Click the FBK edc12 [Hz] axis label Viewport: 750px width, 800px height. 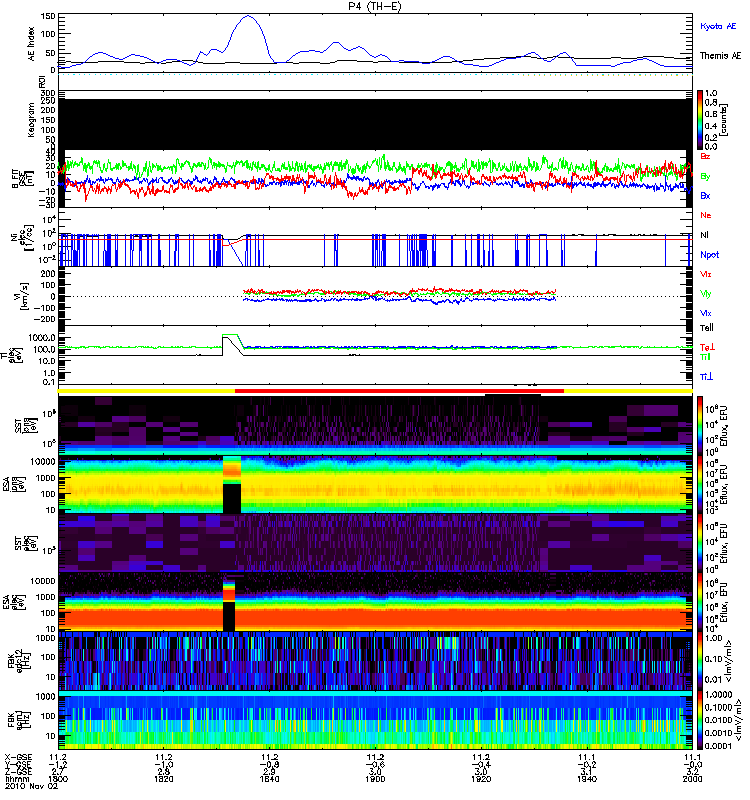click(x=19, y=661)
